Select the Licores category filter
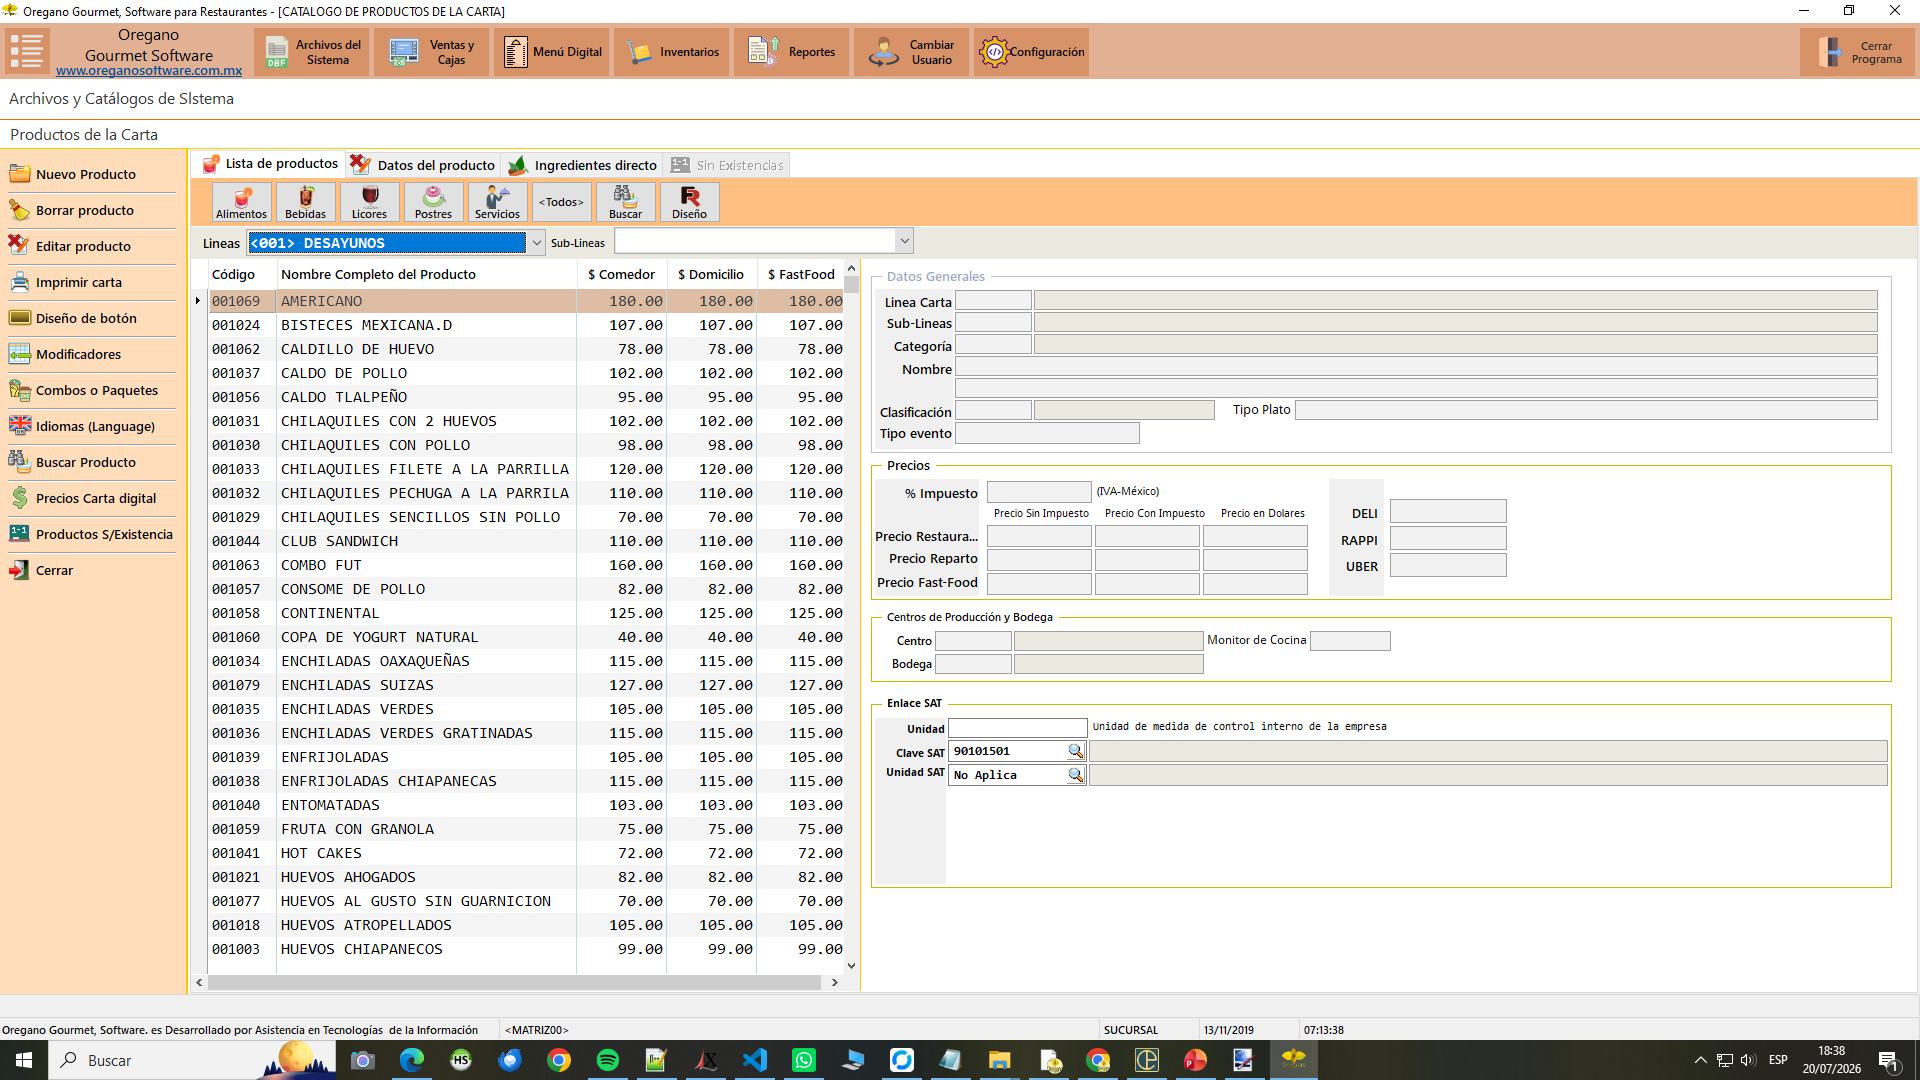1920x1080 pixels. (x=369, y=202)
